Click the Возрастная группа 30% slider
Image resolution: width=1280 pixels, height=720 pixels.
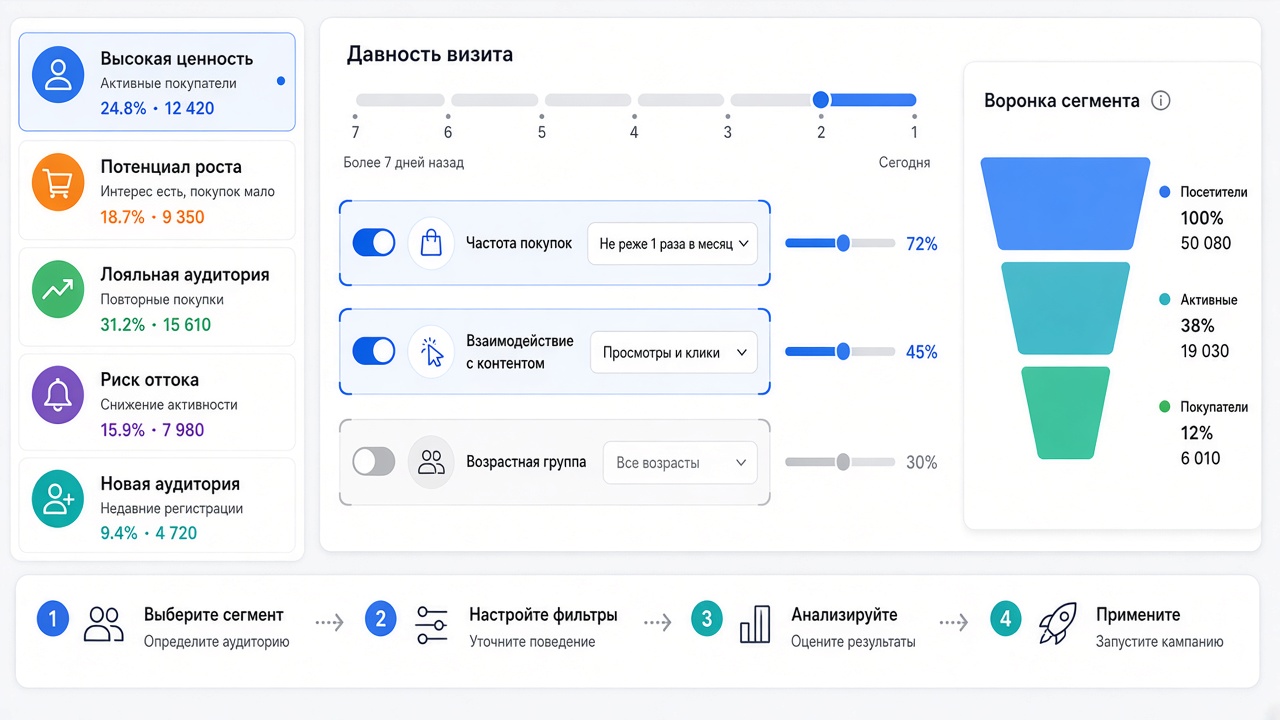[x=840, y=462]
